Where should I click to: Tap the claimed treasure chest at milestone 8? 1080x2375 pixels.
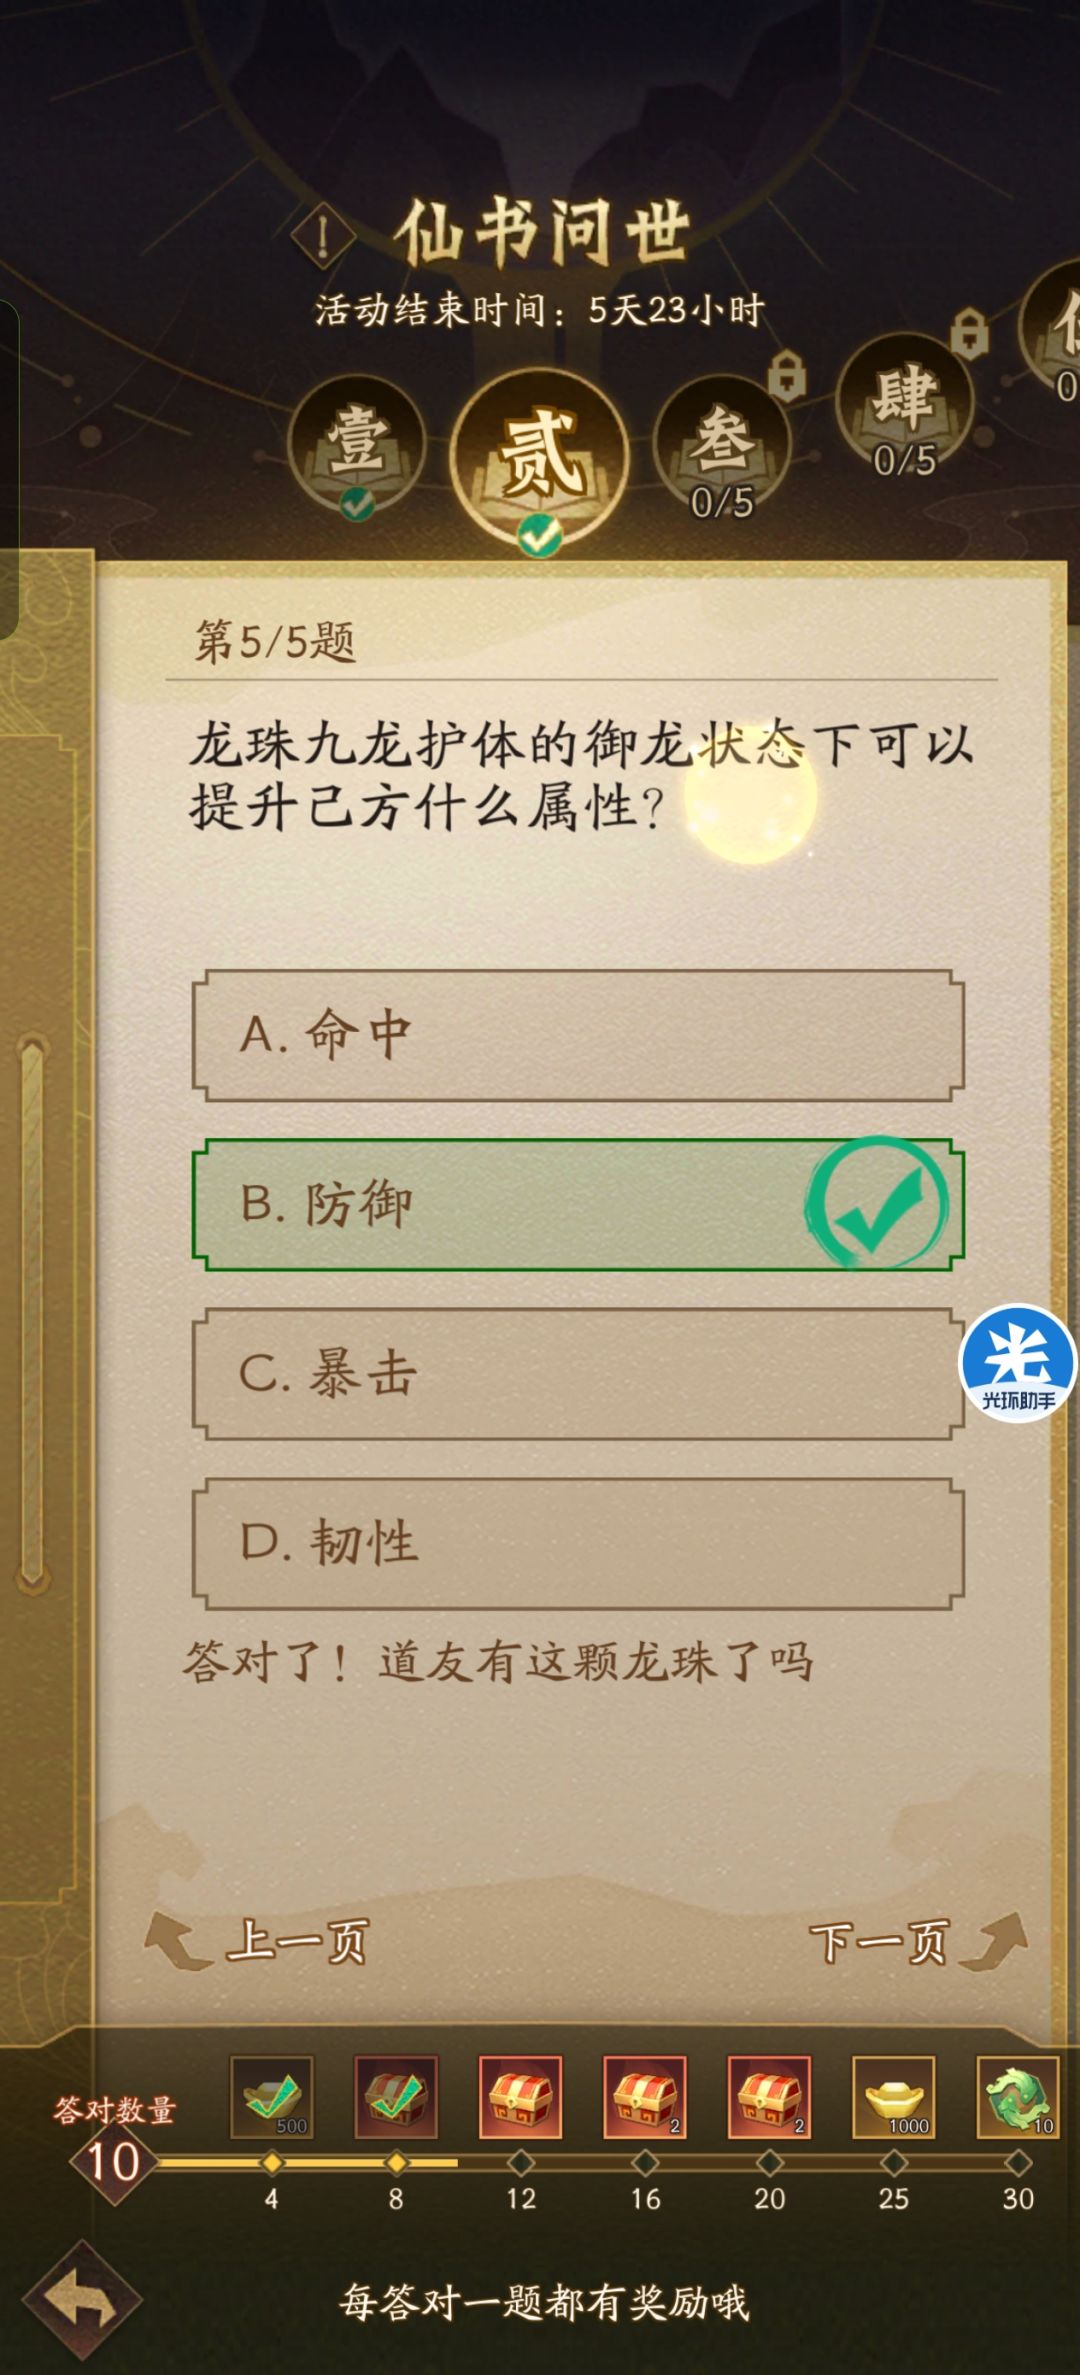[396, 2098]
